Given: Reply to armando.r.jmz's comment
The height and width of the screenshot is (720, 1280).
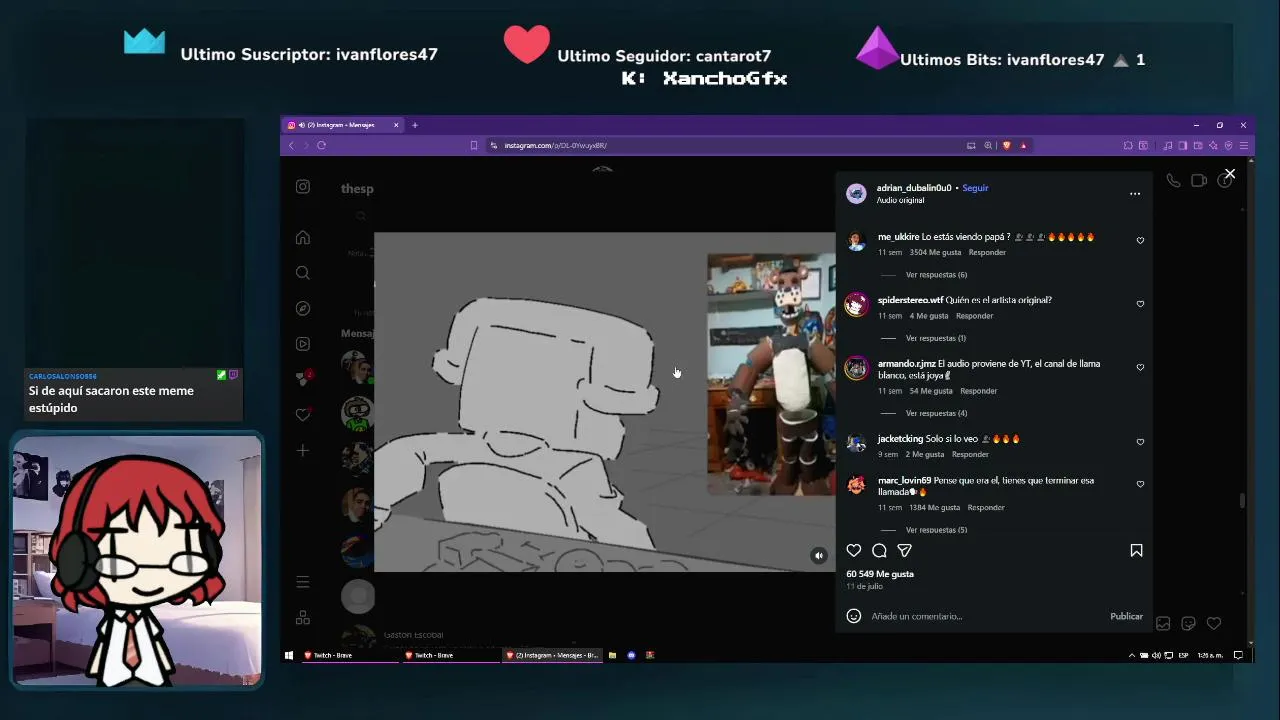Looking at the screenshot, I should point(978,391).
